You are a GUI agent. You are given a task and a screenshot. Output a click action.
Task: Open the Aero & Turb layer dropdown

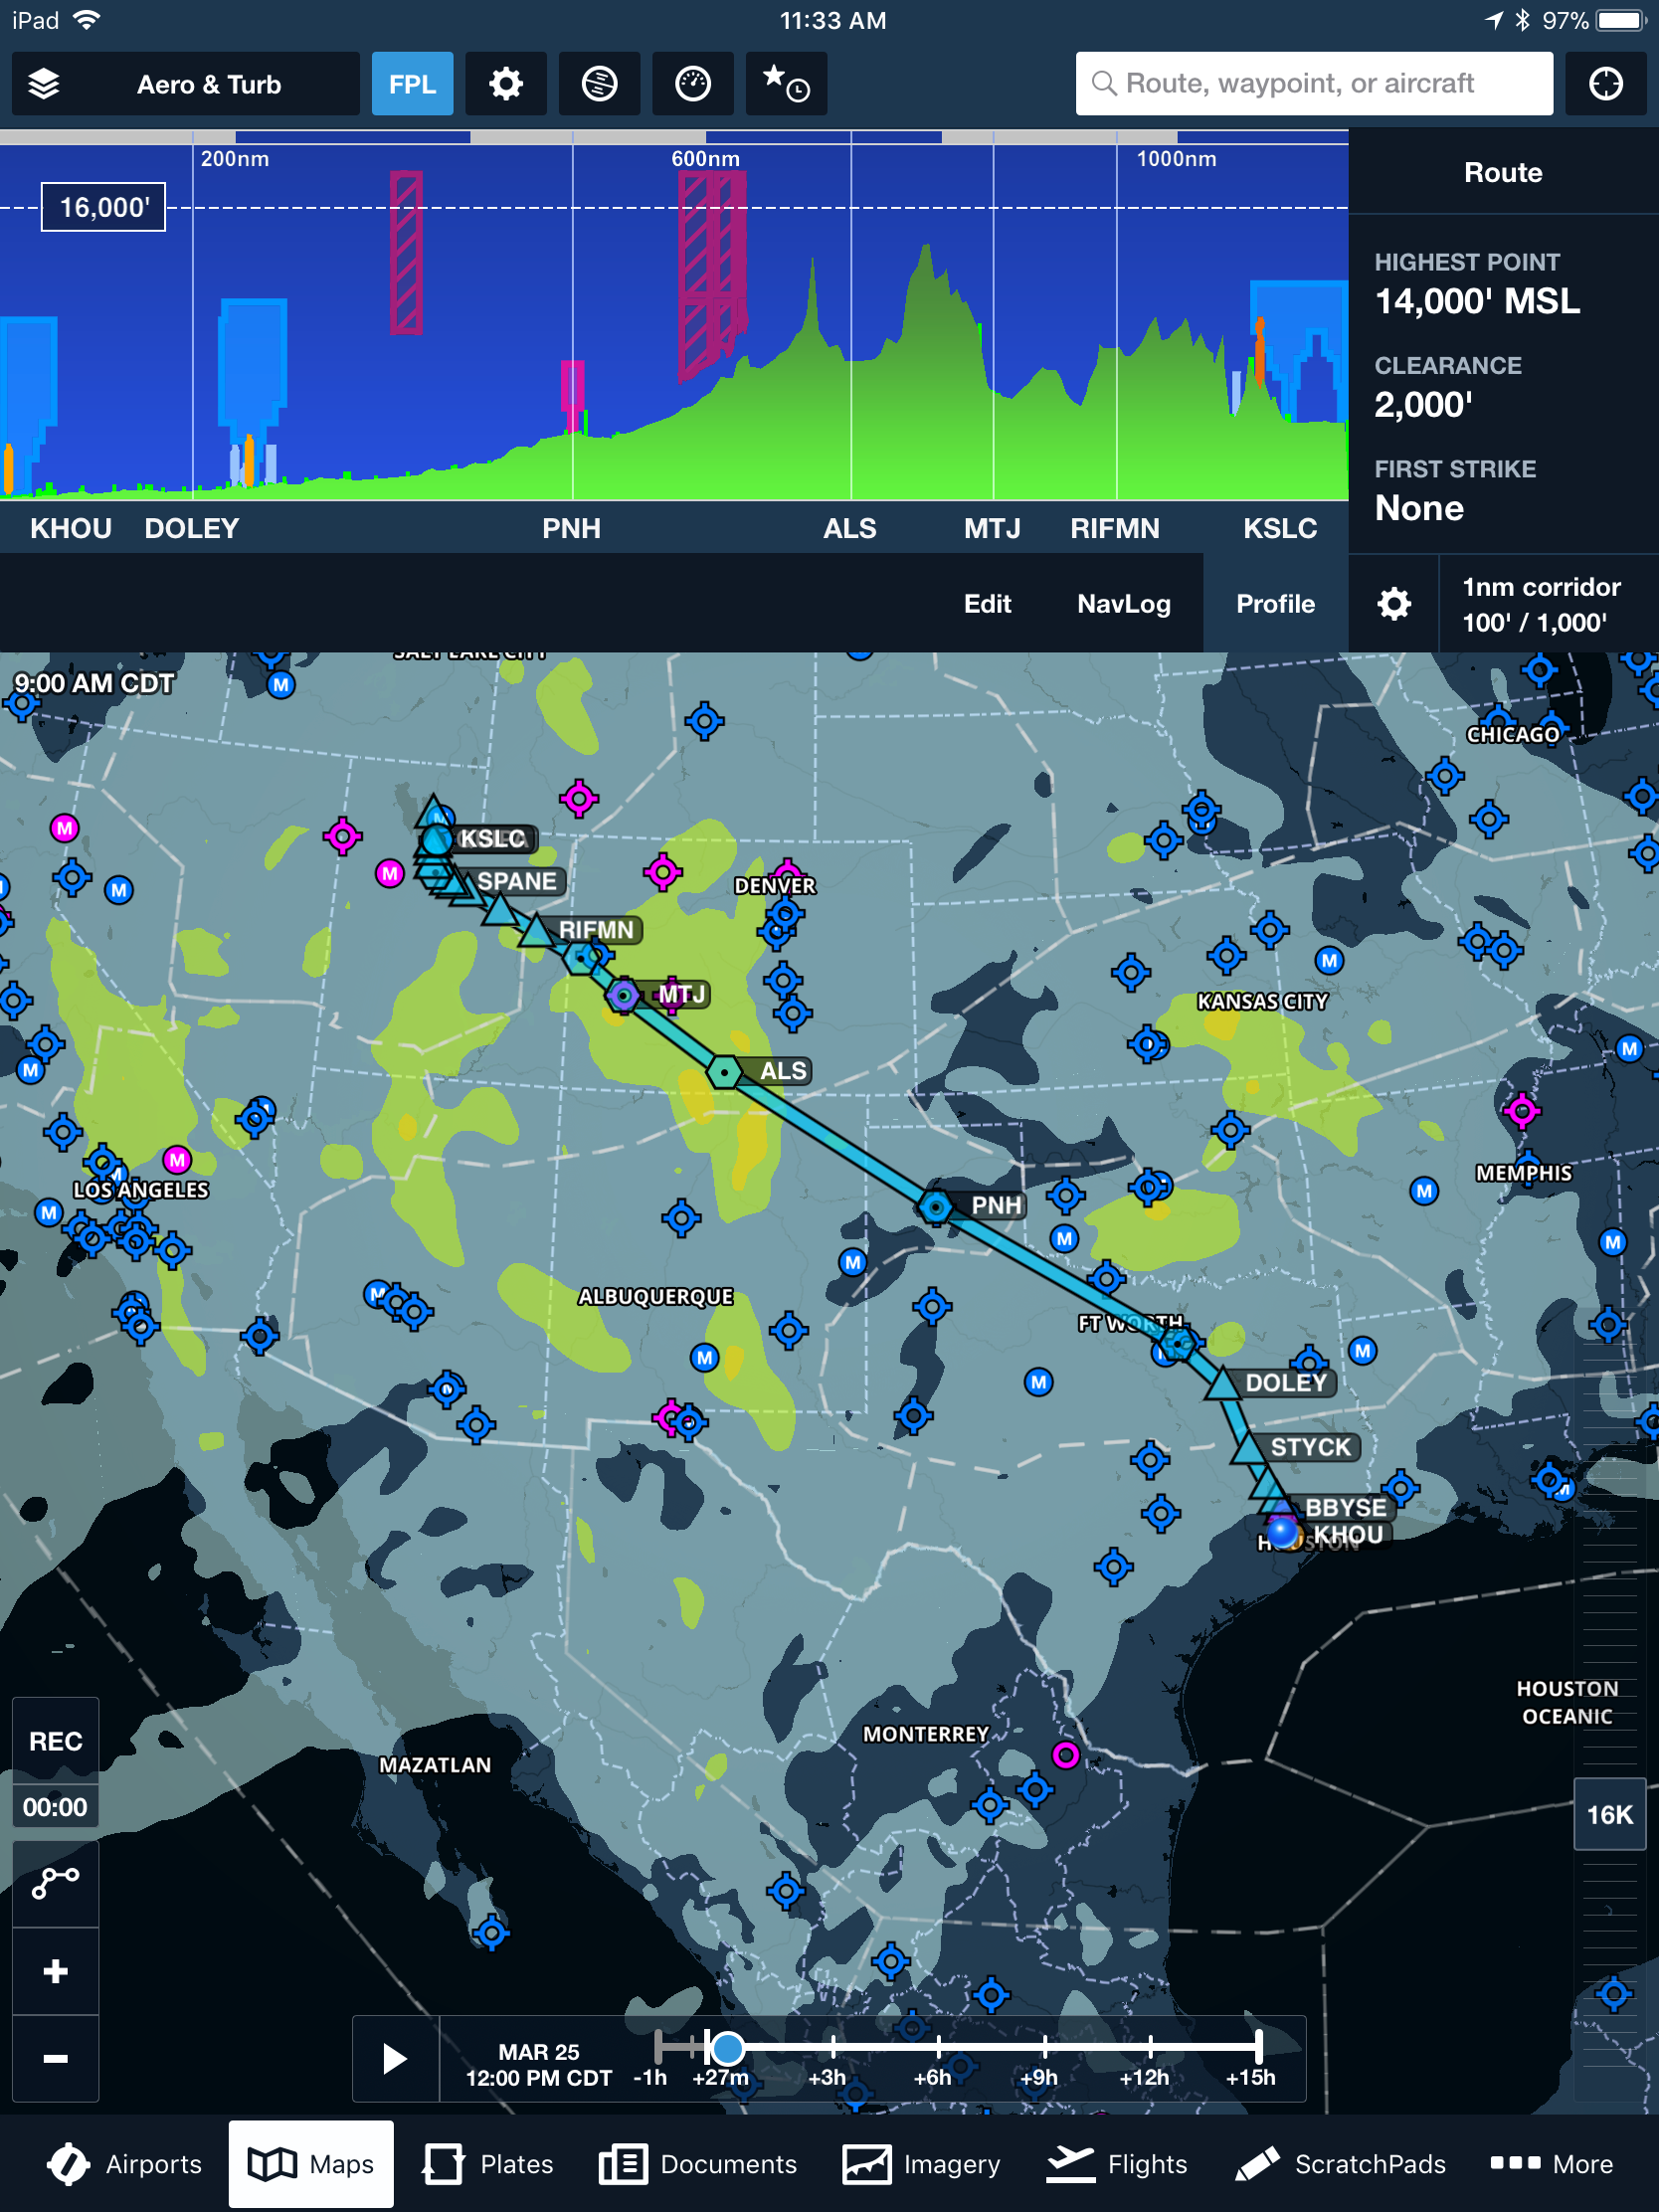[x=209, y=84]
